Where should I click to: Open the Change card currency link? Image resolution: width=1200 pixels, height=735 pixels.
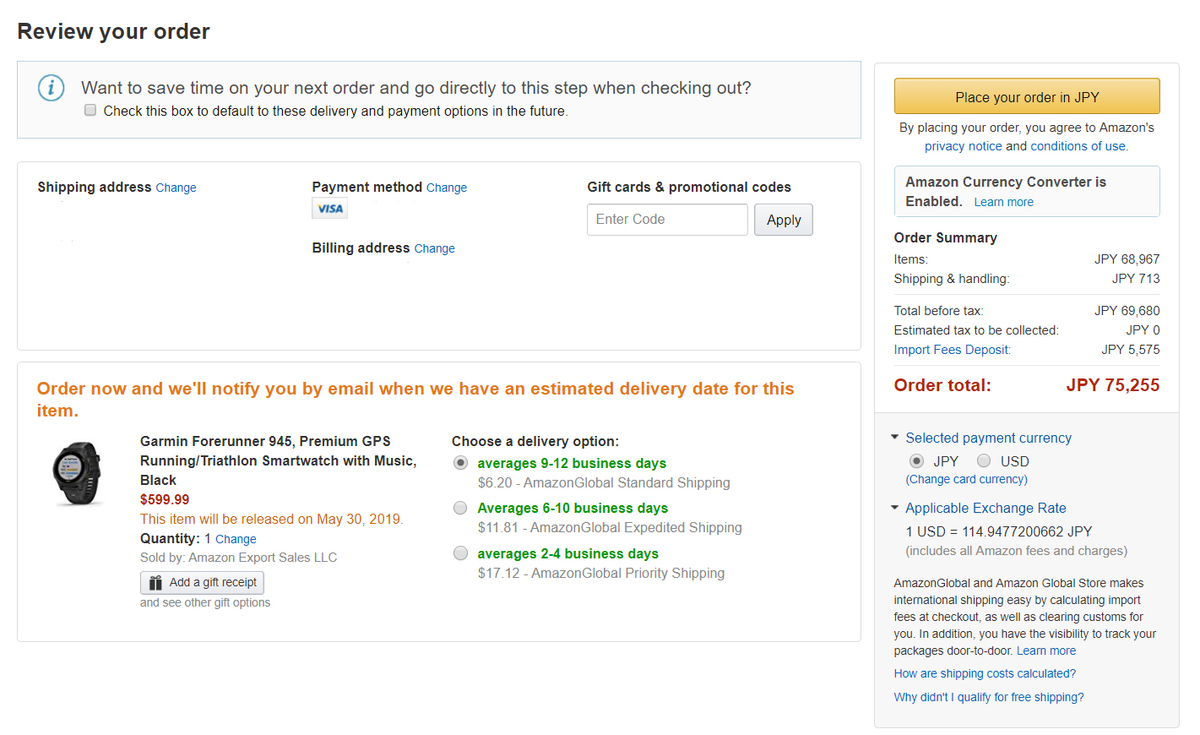(x=966, y=480)
